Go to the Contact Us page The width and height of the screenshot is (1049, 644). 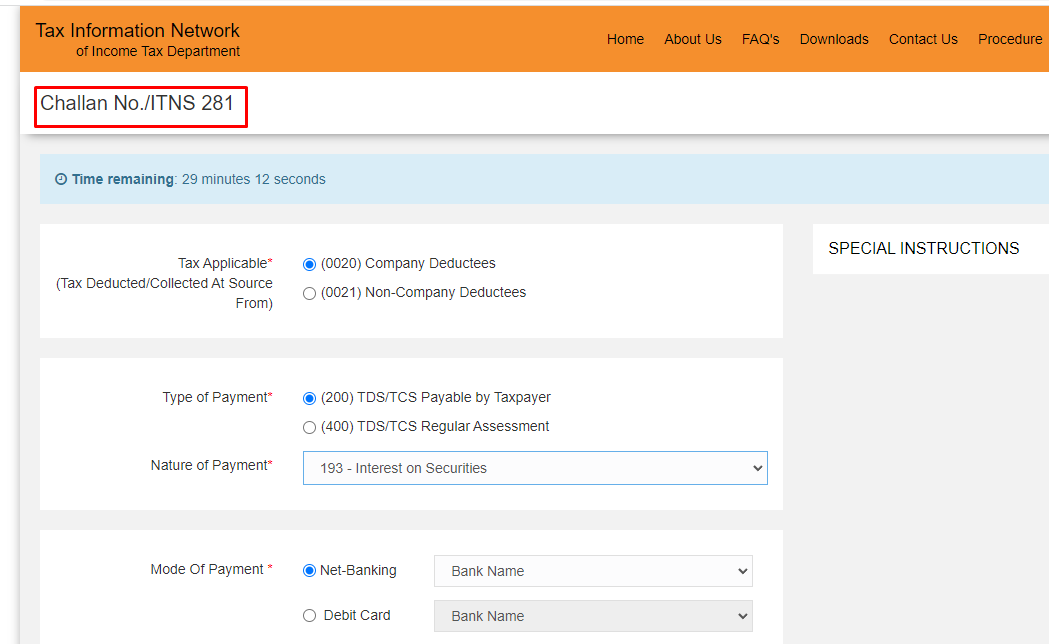(922, 39)
